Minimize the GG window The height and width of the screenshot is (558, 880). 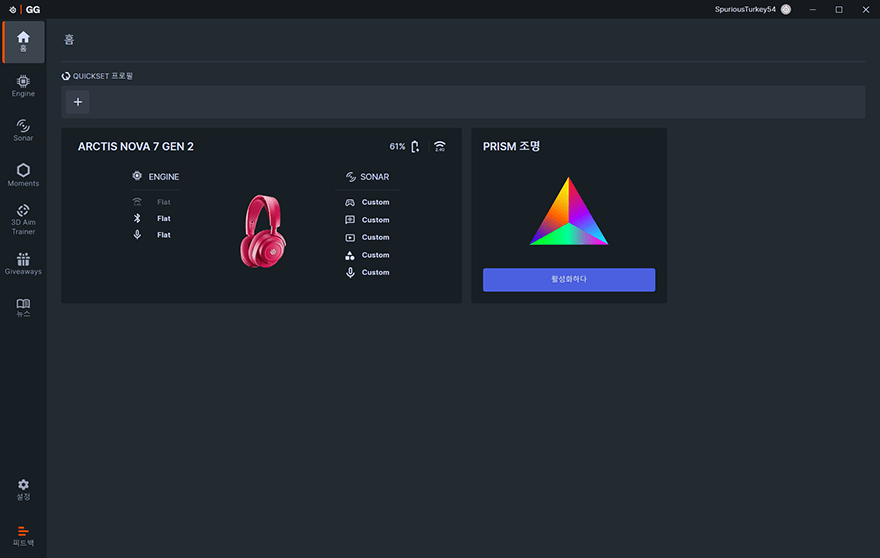(812, 10)
